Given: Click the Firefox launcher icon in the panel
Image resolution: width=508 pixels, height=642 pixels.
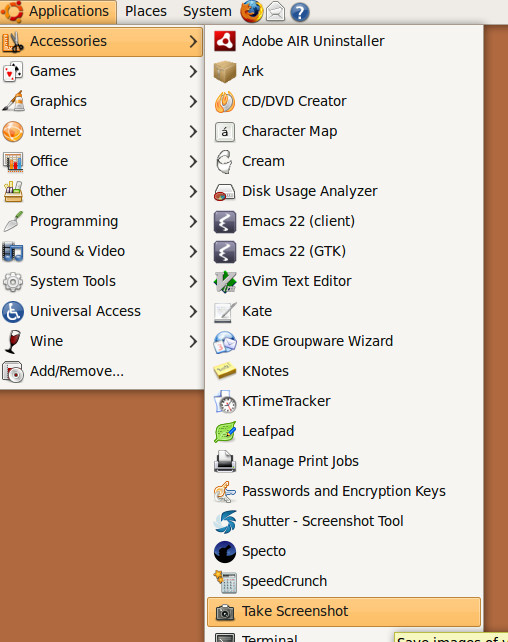Looking at the screenshot, I should coord(251,11).
